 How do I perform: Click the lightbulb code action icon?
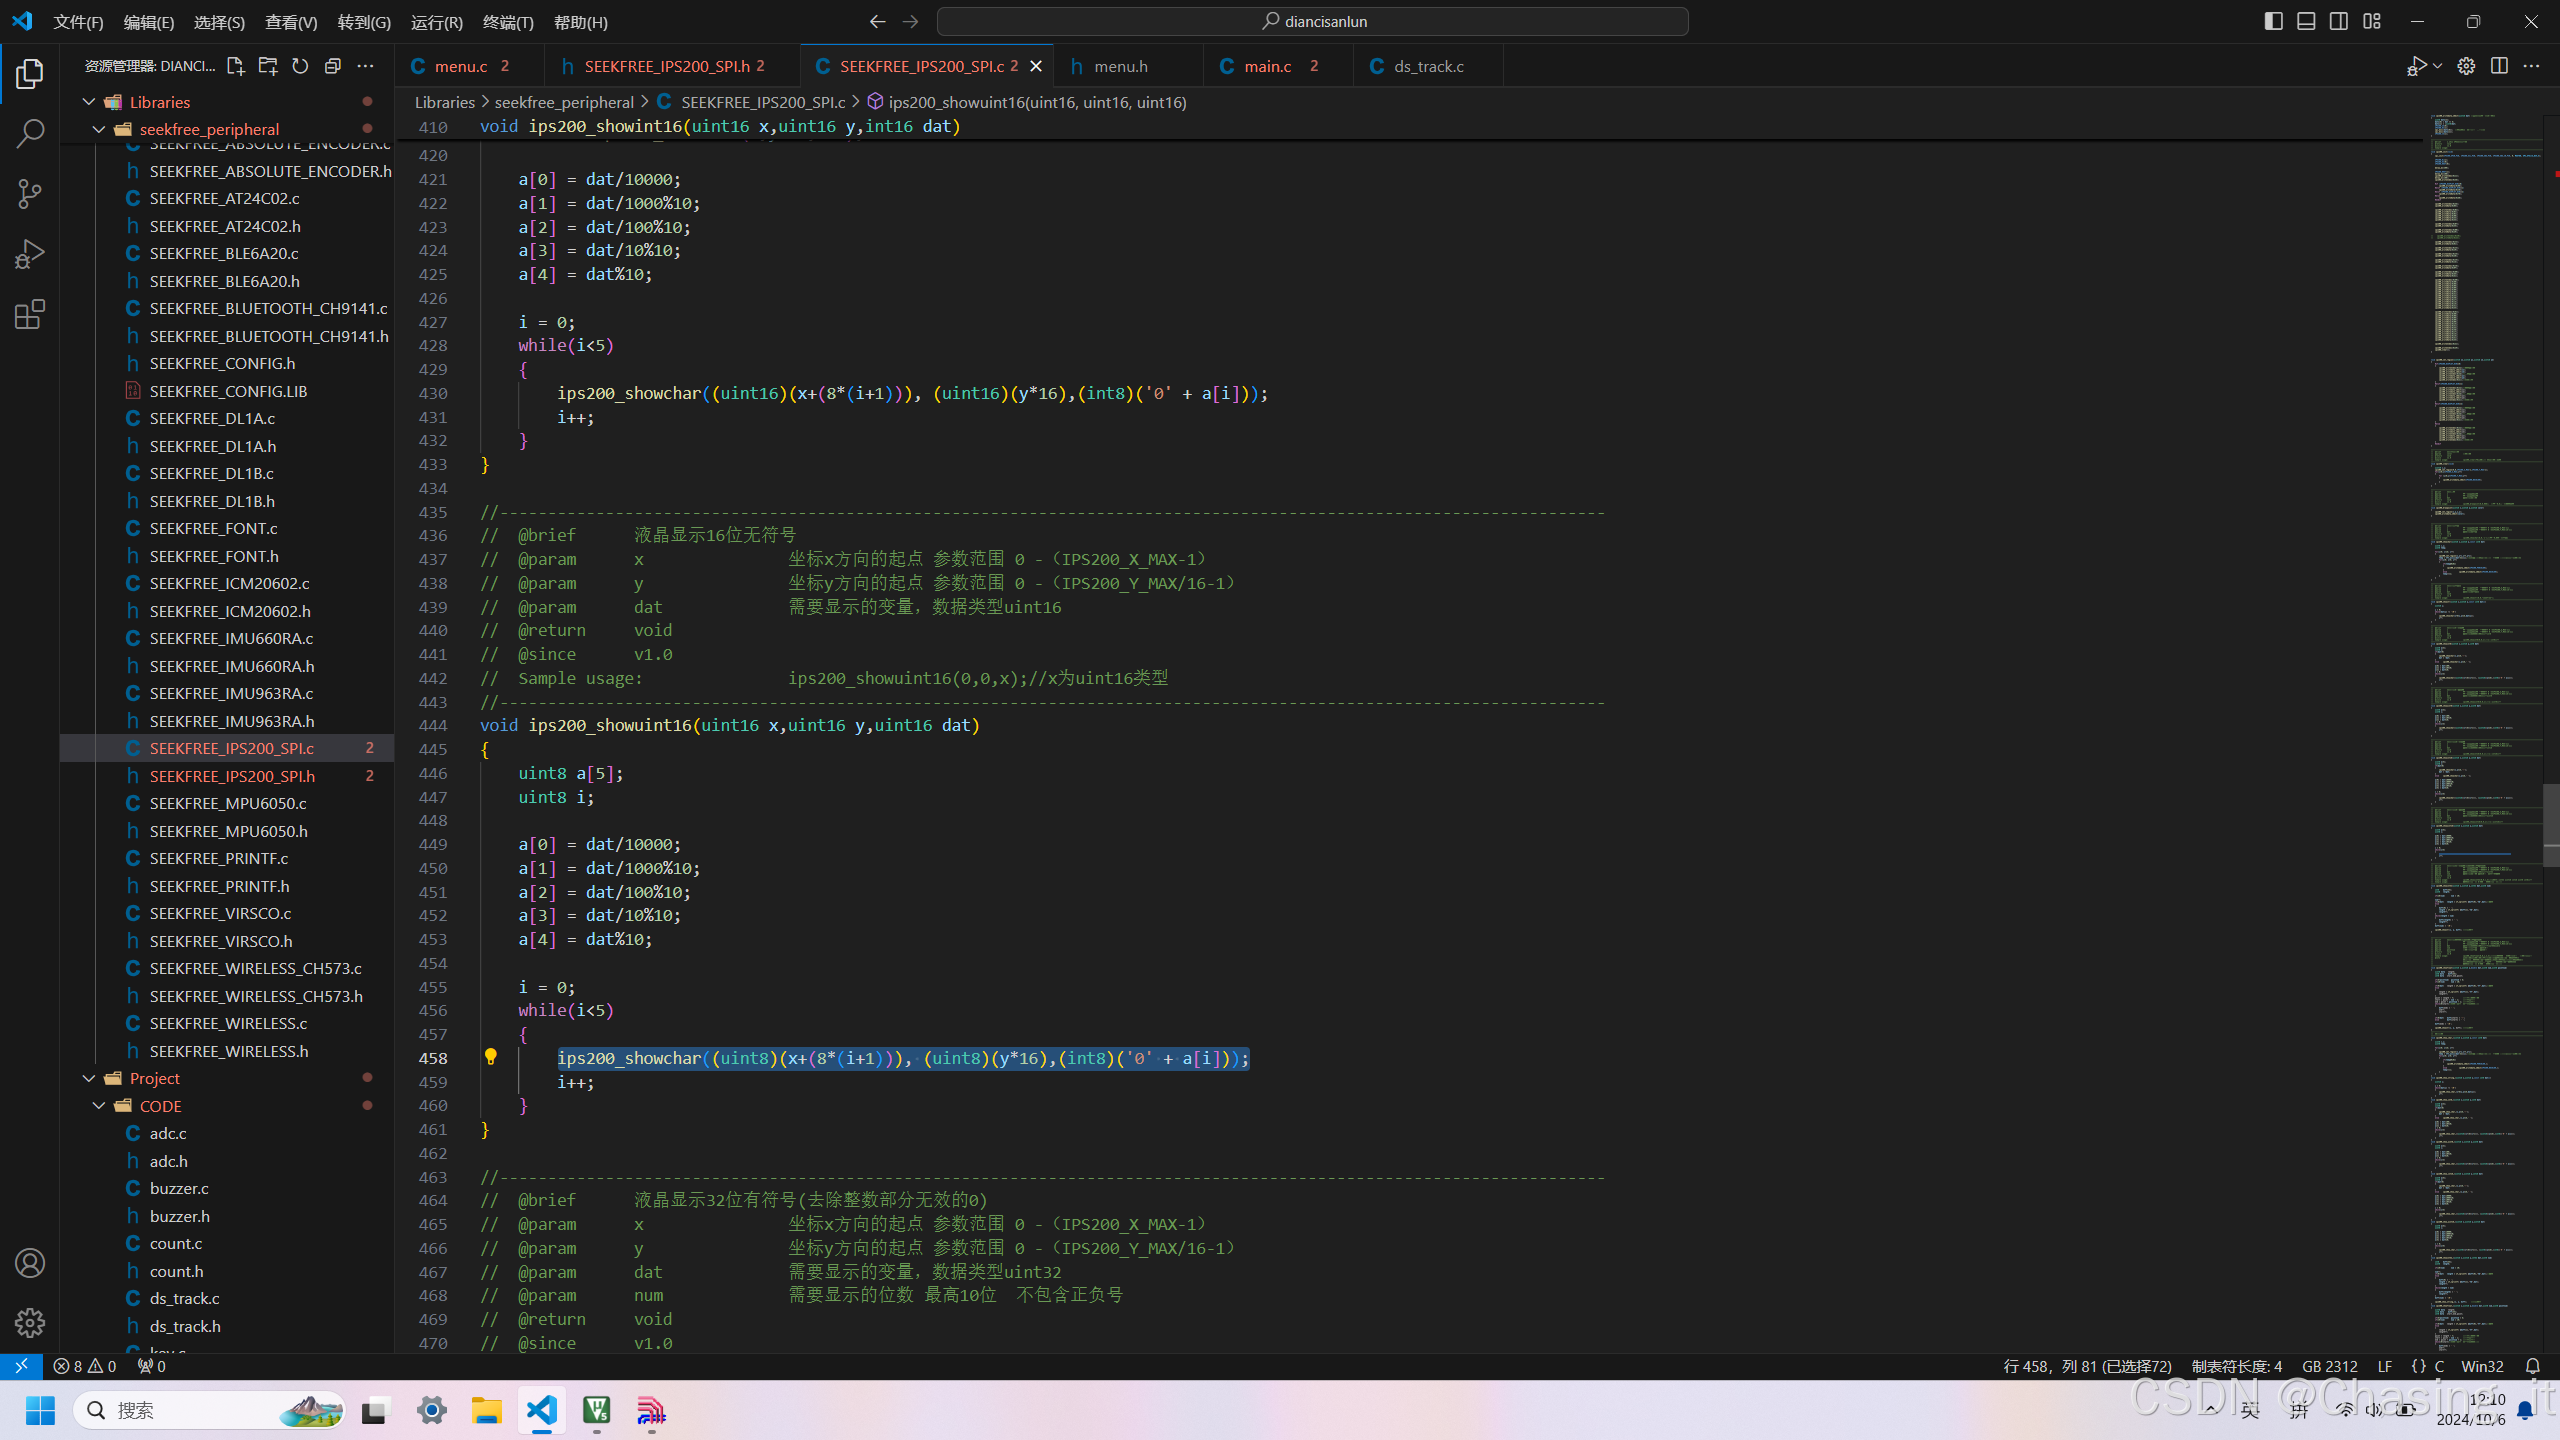[490, 1057]
